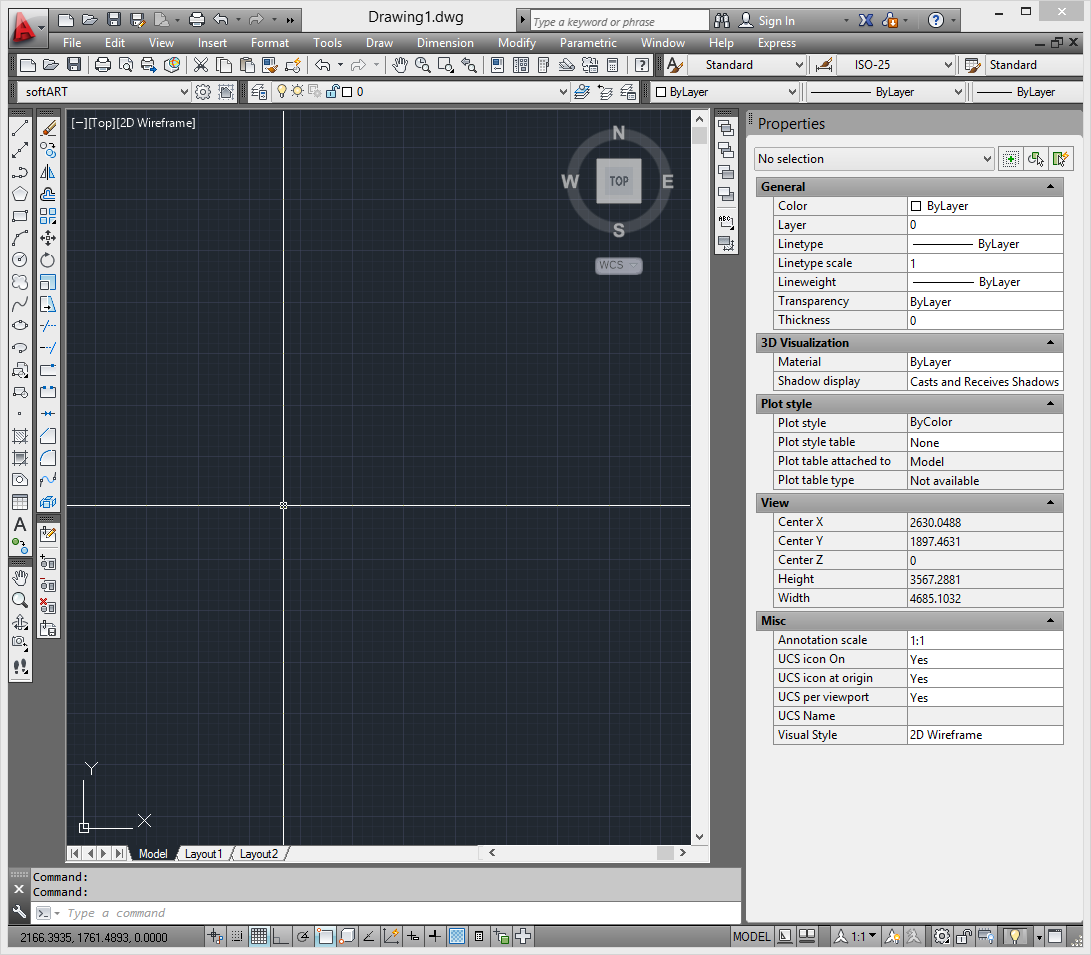
Task: Toggle Object Snap in status bar
Action: point(325,937)
